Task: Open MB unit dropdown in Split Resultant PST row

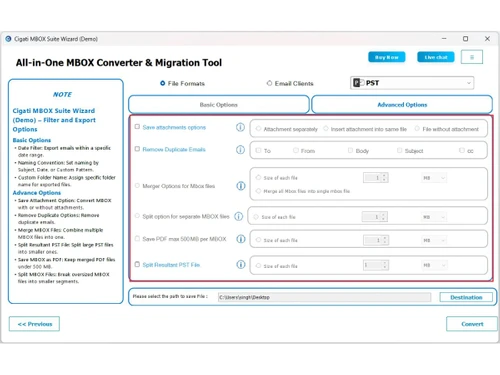Action: coord(434,265)
